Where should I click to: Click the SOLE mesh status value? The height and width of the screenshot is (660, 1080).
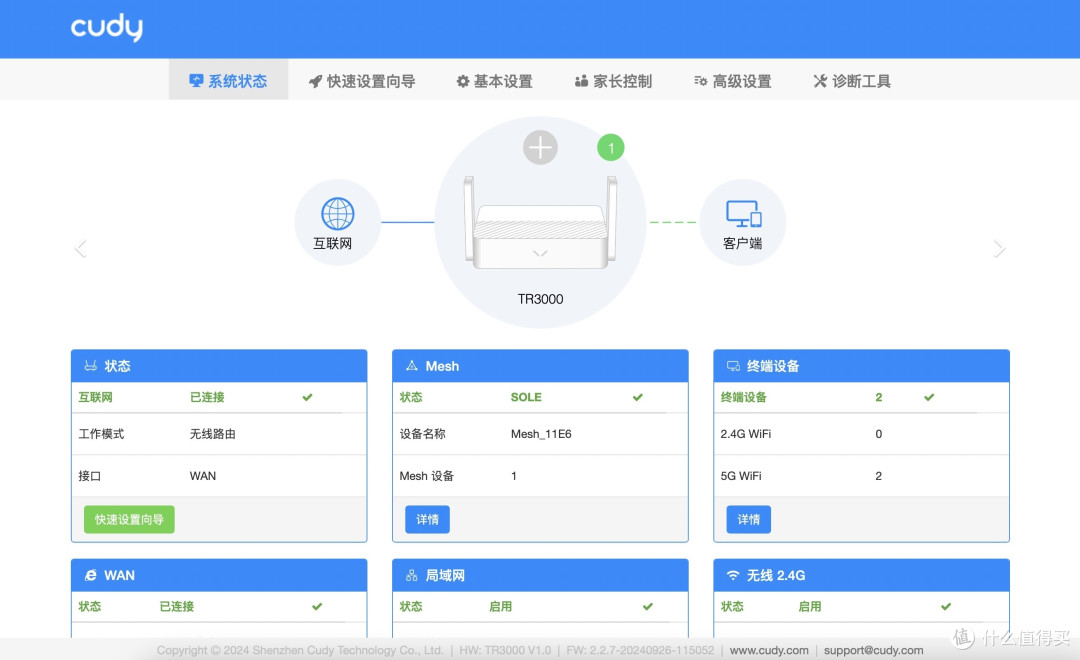click(526, 397)
